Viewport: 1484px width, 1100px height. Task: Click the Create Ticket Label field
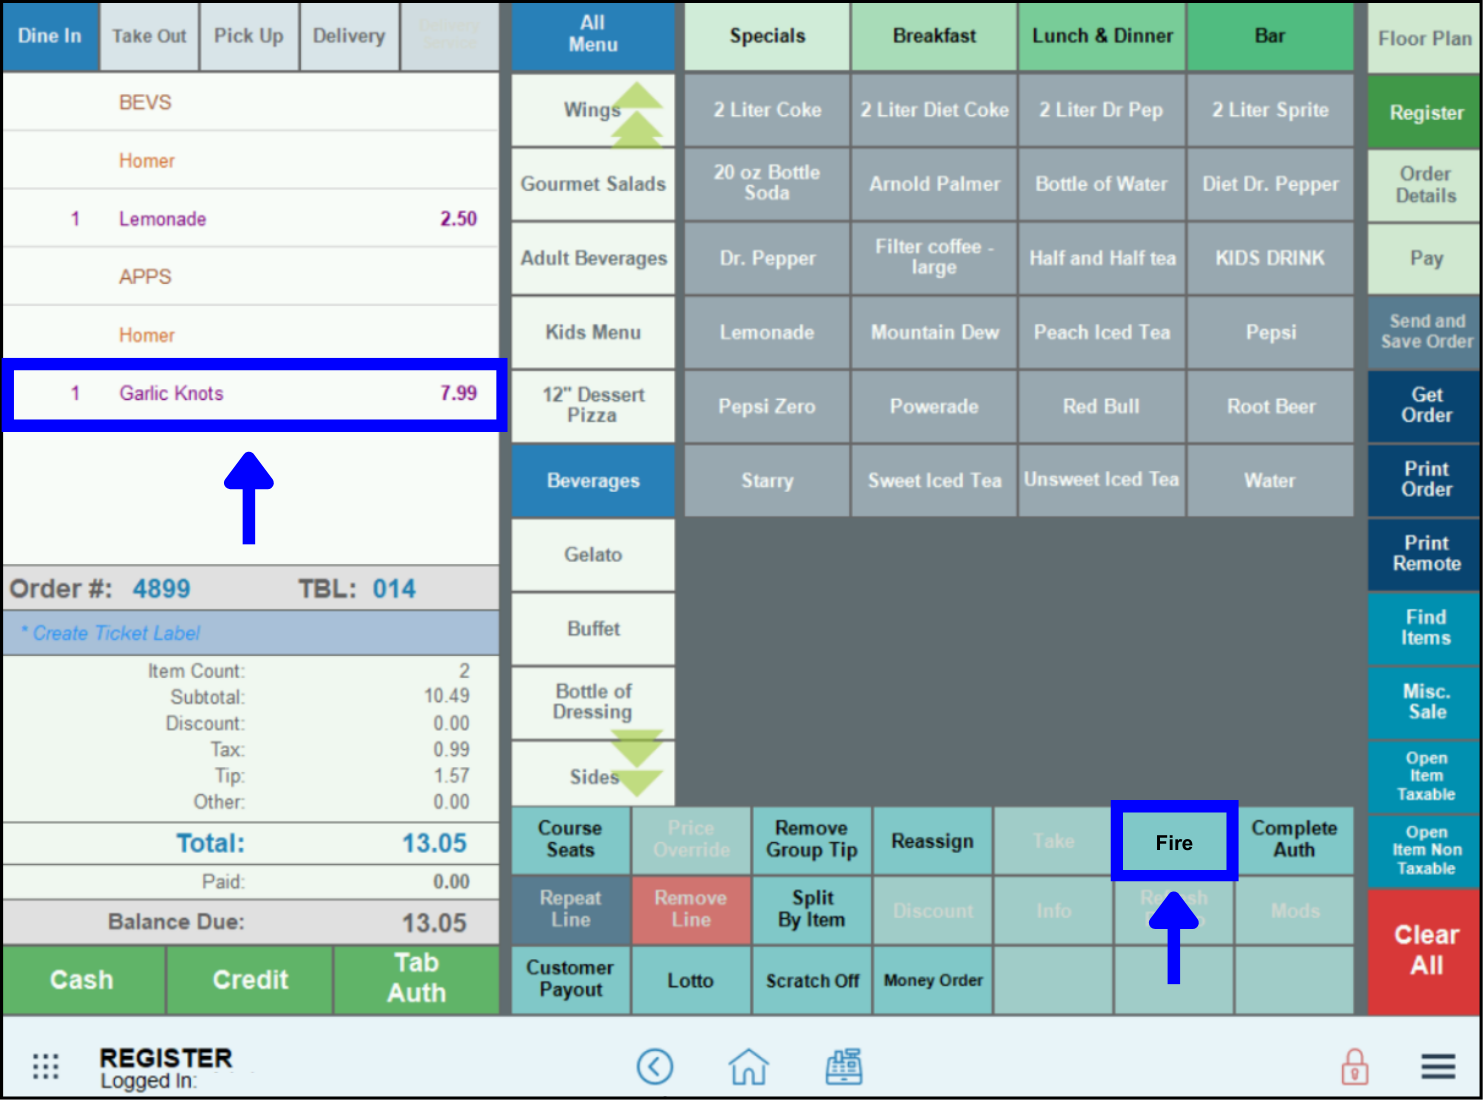[250, 632]
